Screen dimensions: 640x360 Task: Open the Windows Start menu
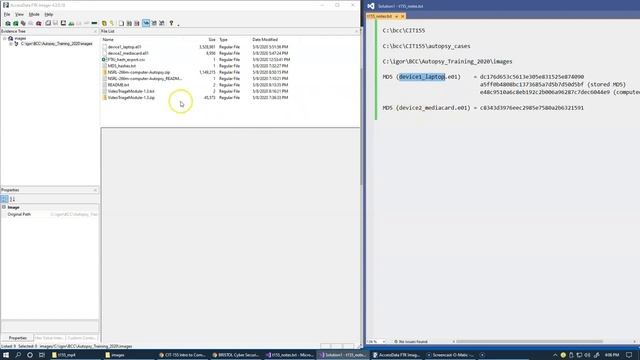pyautogui.click(x=6, y=355)
